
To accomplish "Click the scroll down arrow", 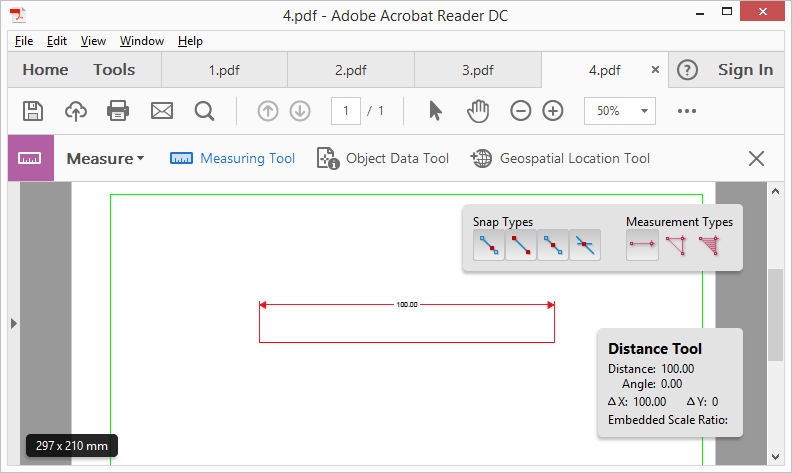I will click(x=775, y=457).
